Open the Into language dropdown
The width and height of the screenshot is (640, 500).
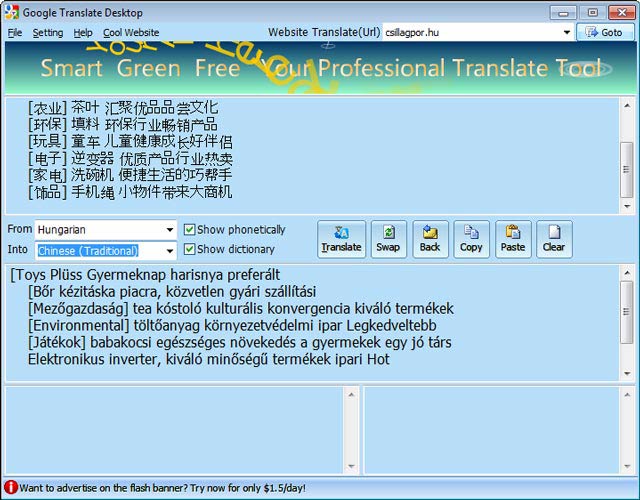click(x=170, y=251)
